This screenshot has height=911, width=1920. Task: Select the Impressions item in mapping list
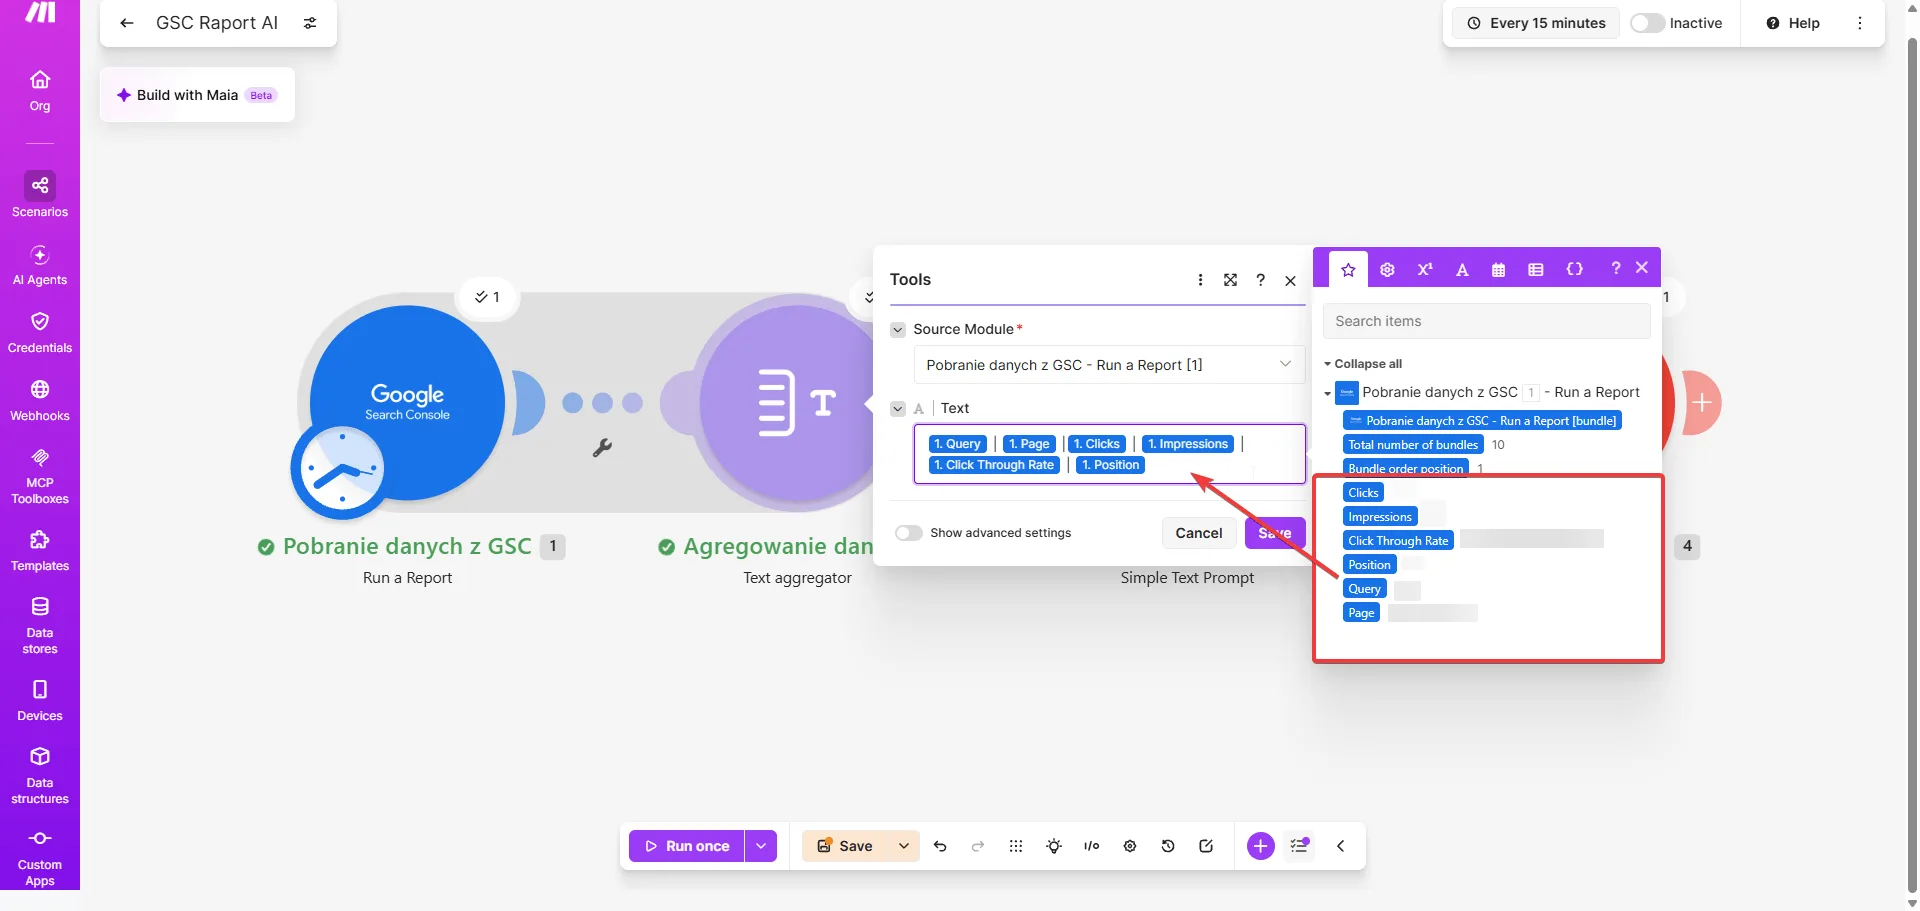click(1380, 517)
